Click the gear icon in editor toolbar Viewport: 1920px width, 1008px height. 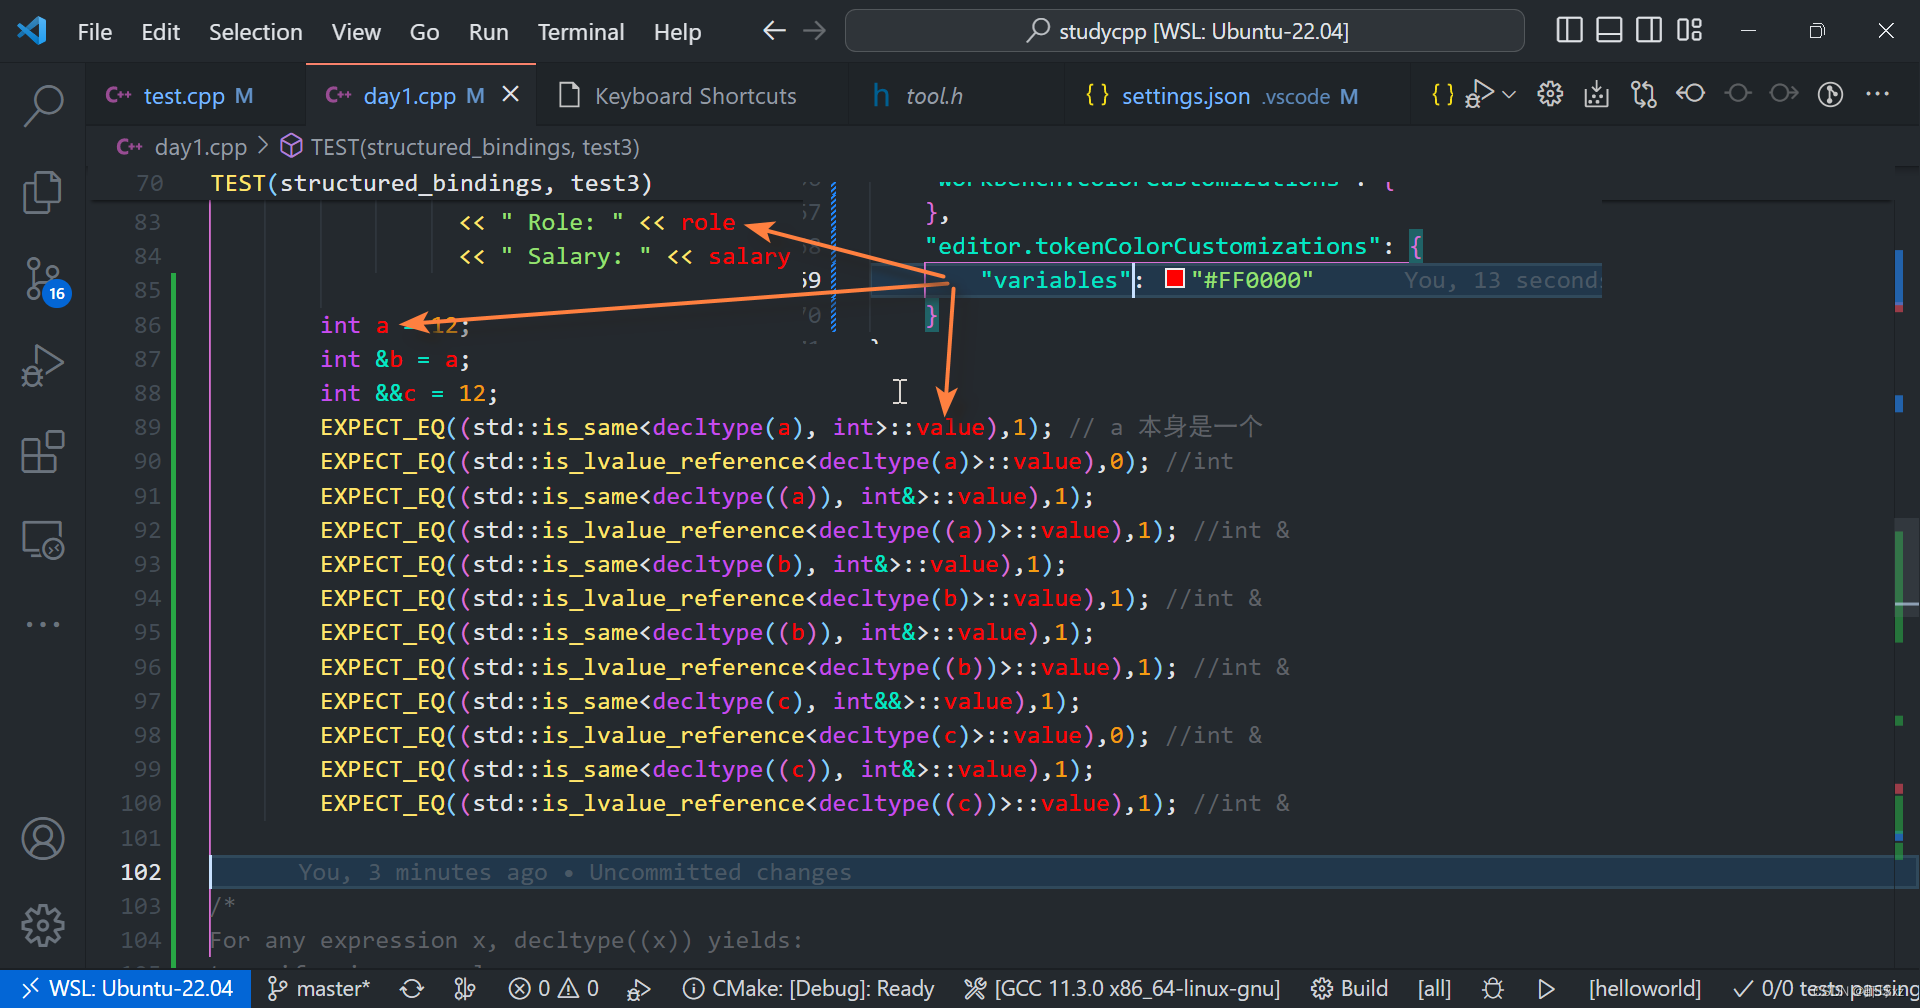pyautogui.click(x=1550, y=94)
